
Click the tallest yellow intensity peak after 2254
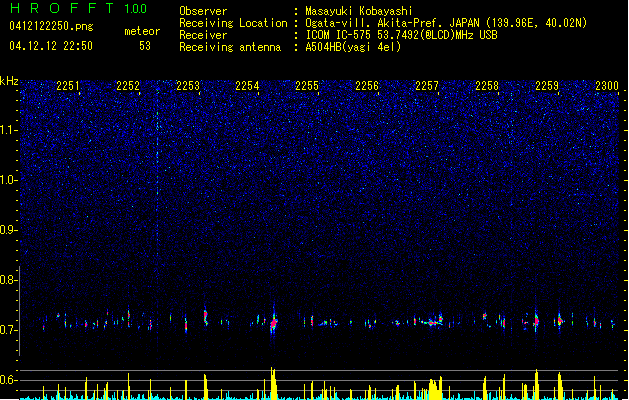coord(273,383)
